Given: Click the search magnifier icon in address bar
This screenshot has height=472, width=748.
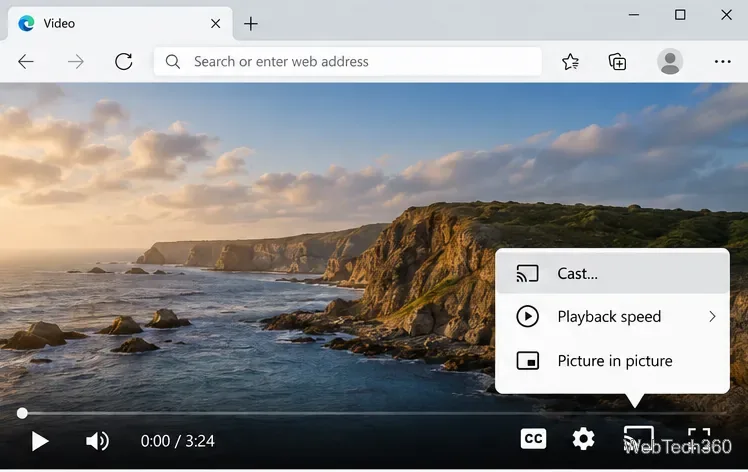Looking at the screenshot, I should coord(173,62).
